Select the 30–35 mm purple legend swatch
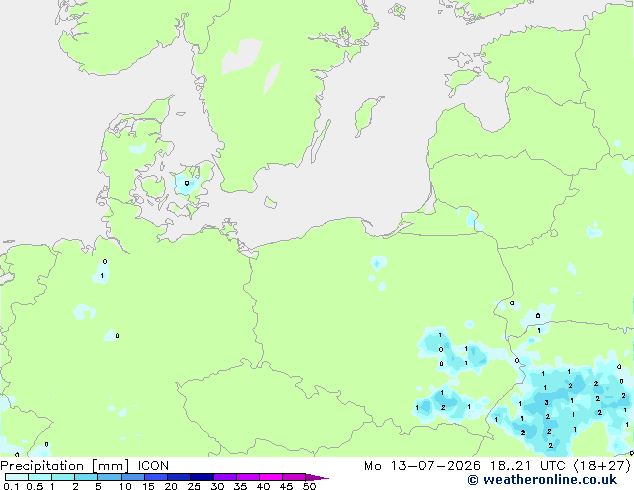Screen dimensions: 634x490 click(224, 477)
